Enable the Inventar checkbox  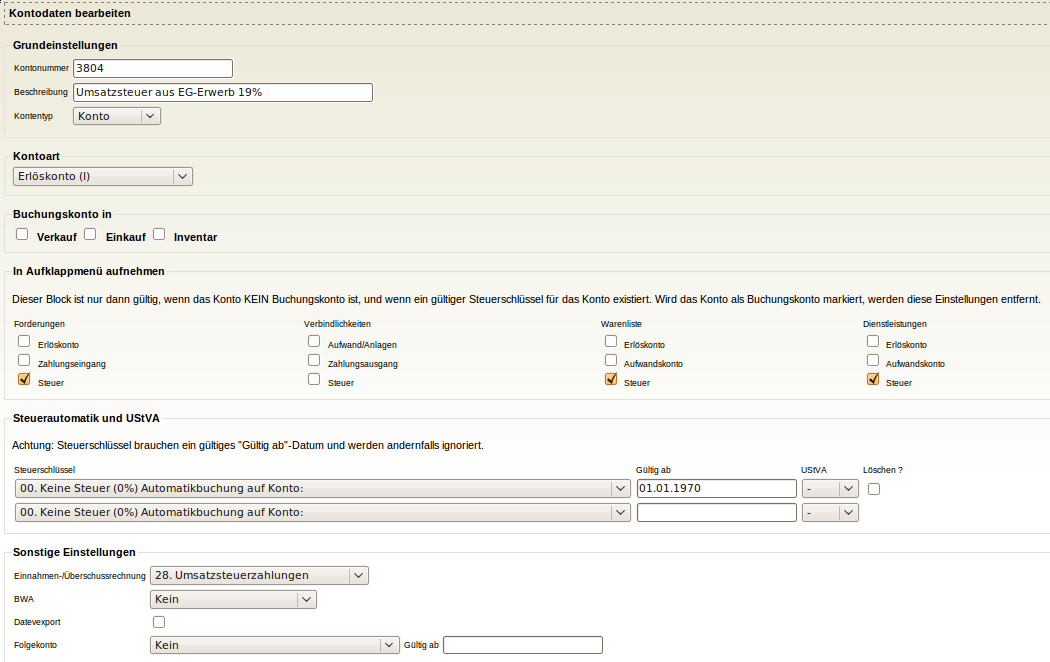(159, 234)
